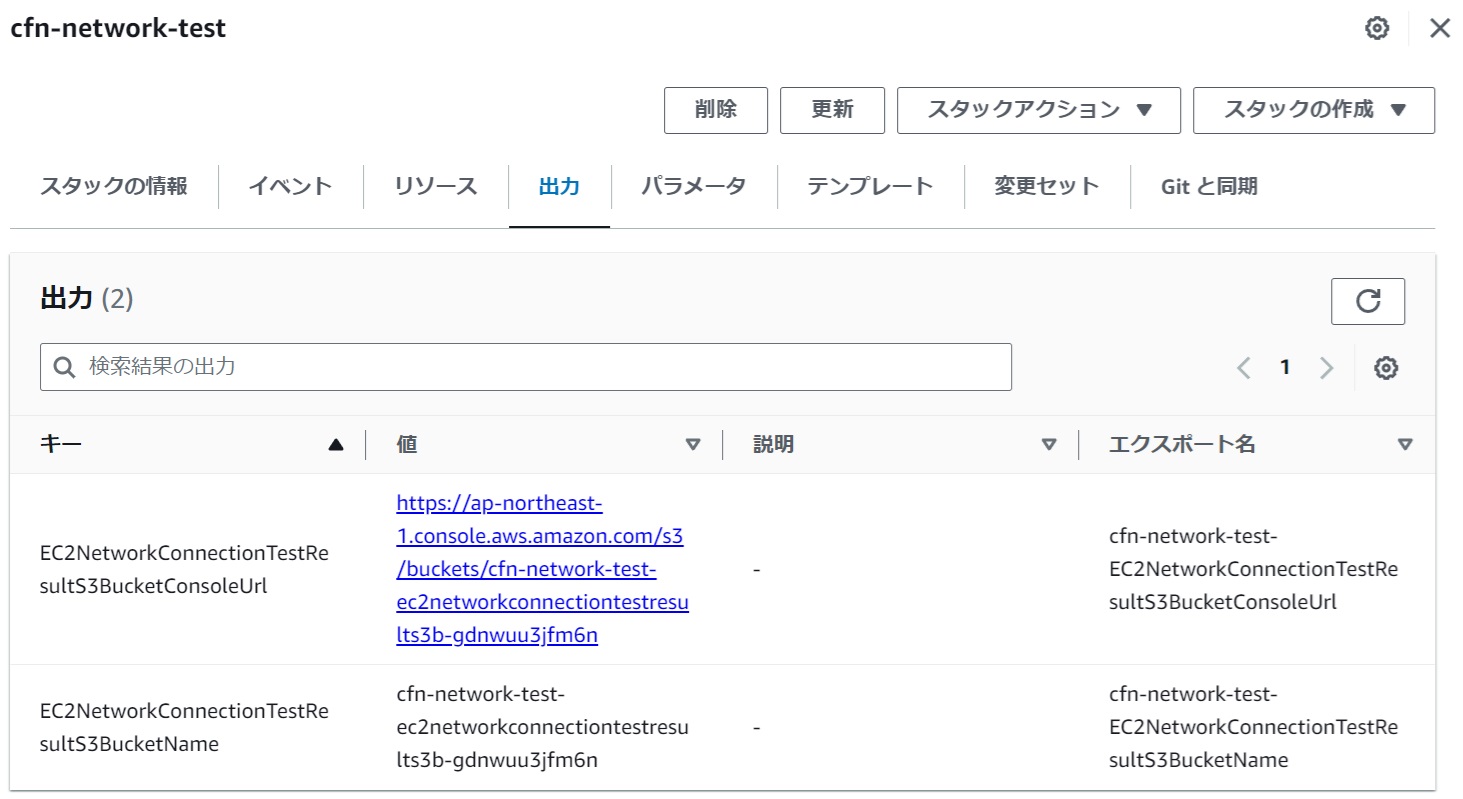The image size is (1463, 799).
Task: Click the magnifier icon in the search field
Action: 63,367
